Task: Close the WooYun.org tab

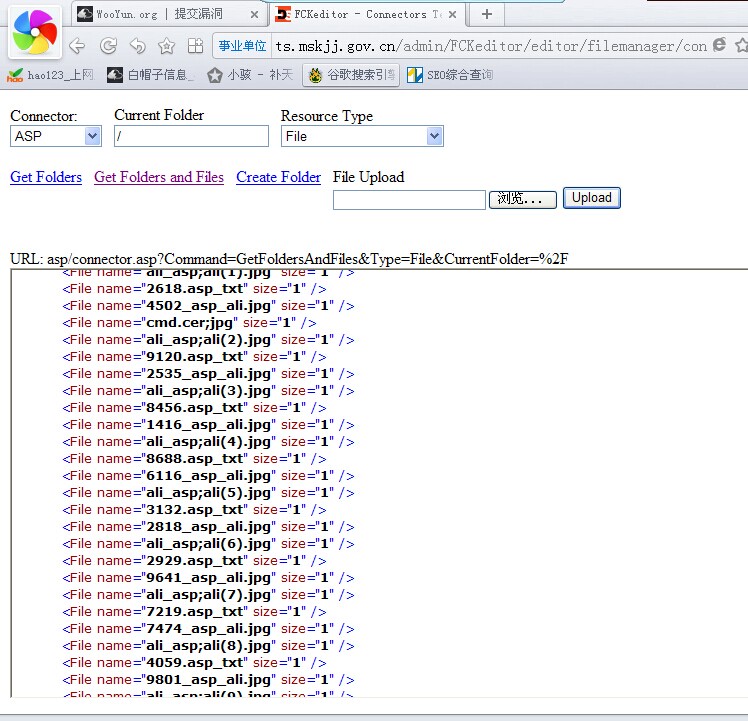Action: pos(254,15)
